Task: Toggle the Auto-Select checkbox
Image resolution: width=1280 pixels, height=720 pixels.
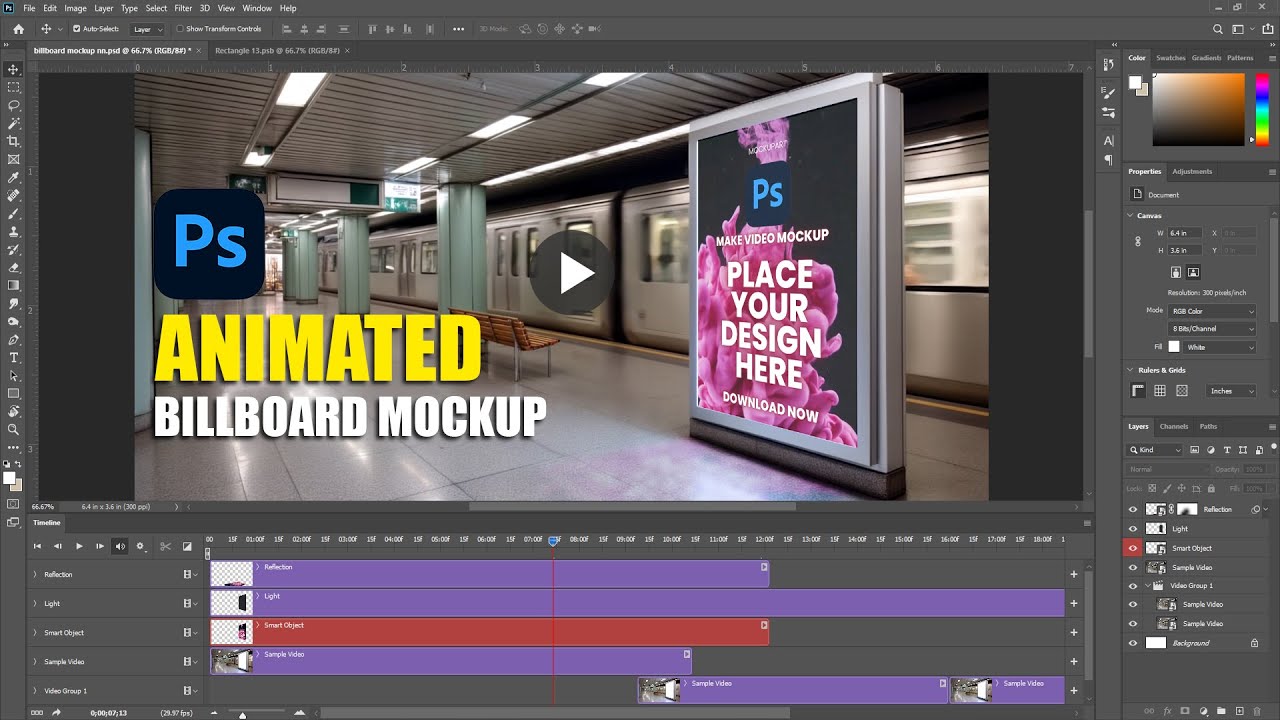Action: point(76,29)
